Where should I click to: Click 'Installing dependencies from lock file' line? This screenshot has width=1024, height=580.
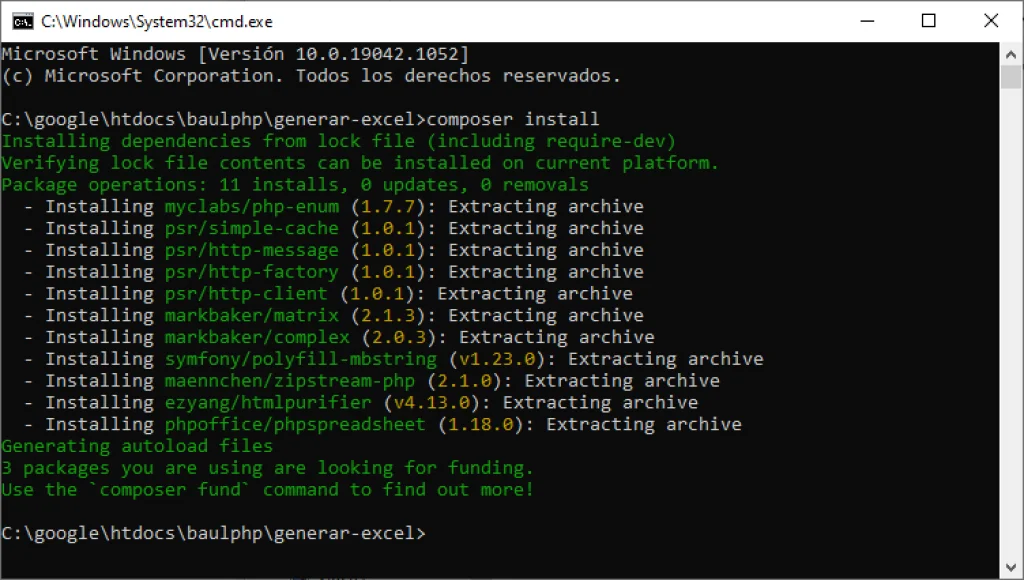click(x=338, y=141)
